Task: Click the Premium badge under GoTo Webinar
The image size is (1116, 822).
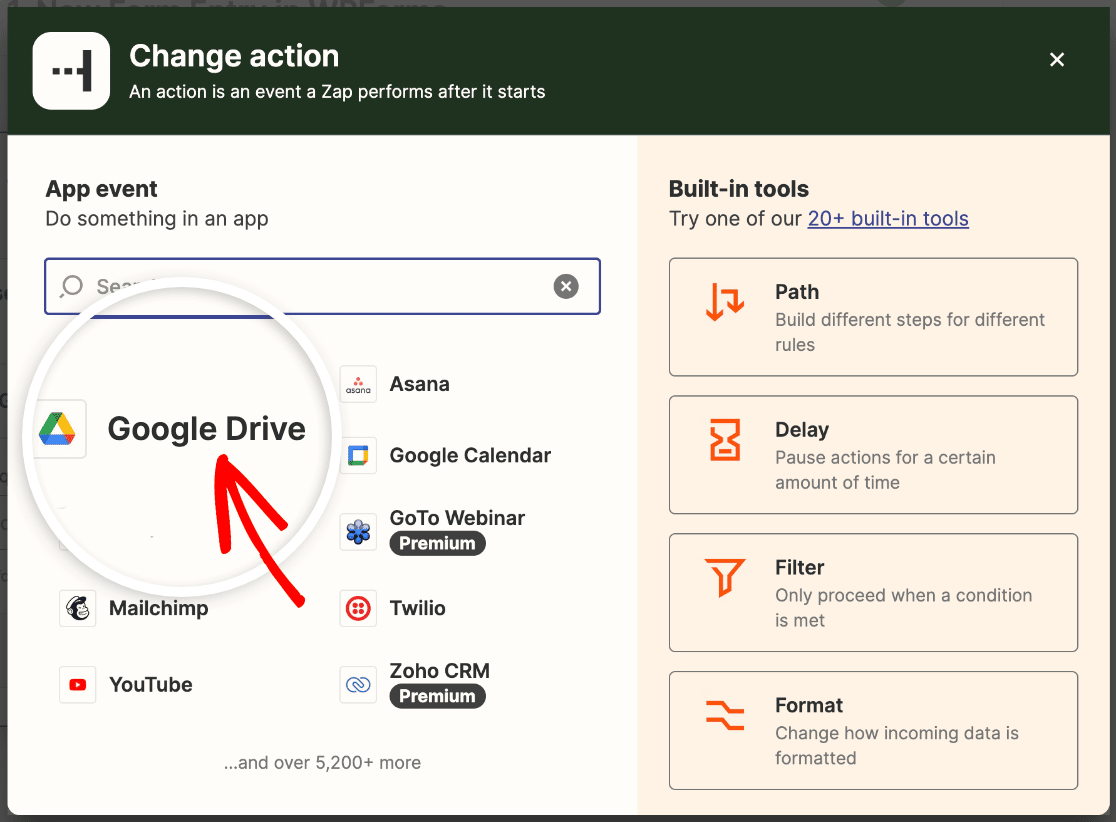Action: tap(437, 544)
